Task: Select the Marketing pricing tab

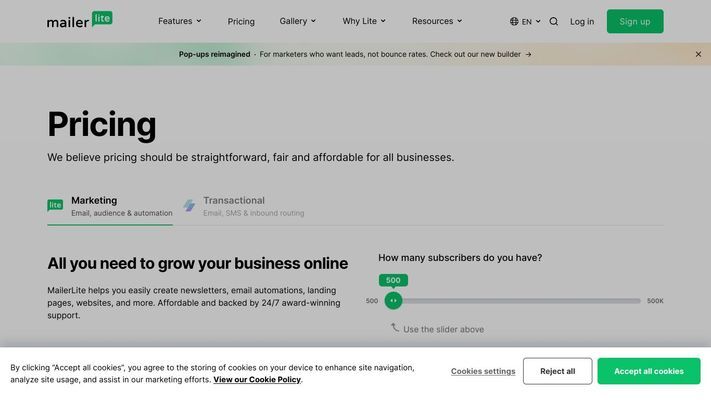Action: tap(110, 206)
